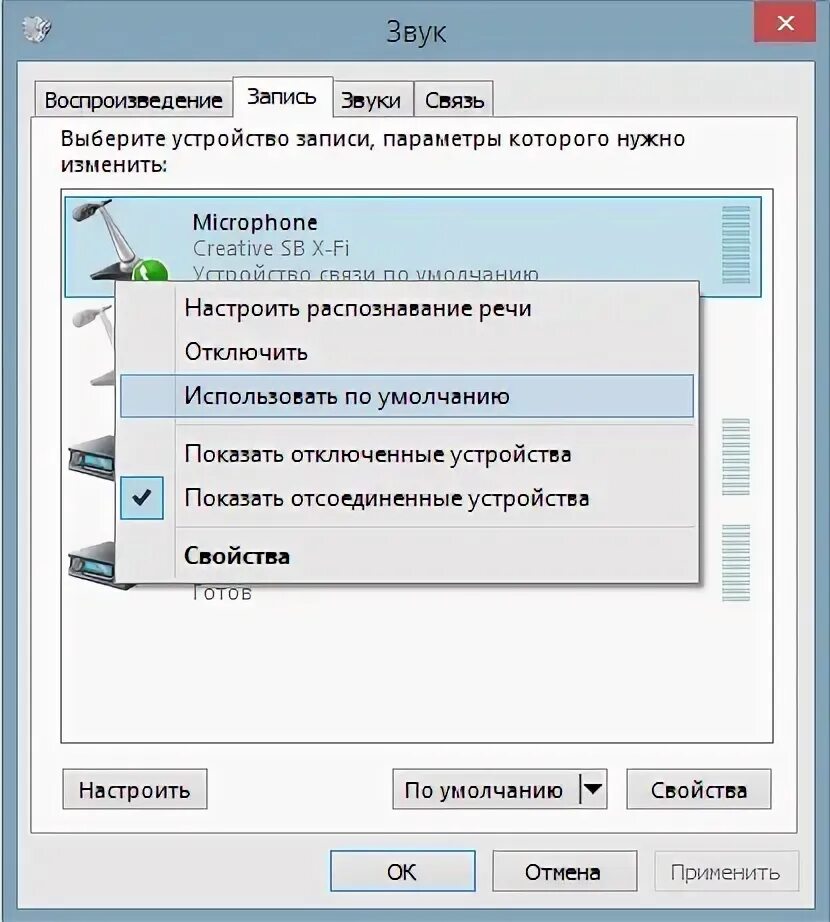Open the 'По умолчанию' dropdown arrow
830x922 pixels.
(x=593, y=789)
